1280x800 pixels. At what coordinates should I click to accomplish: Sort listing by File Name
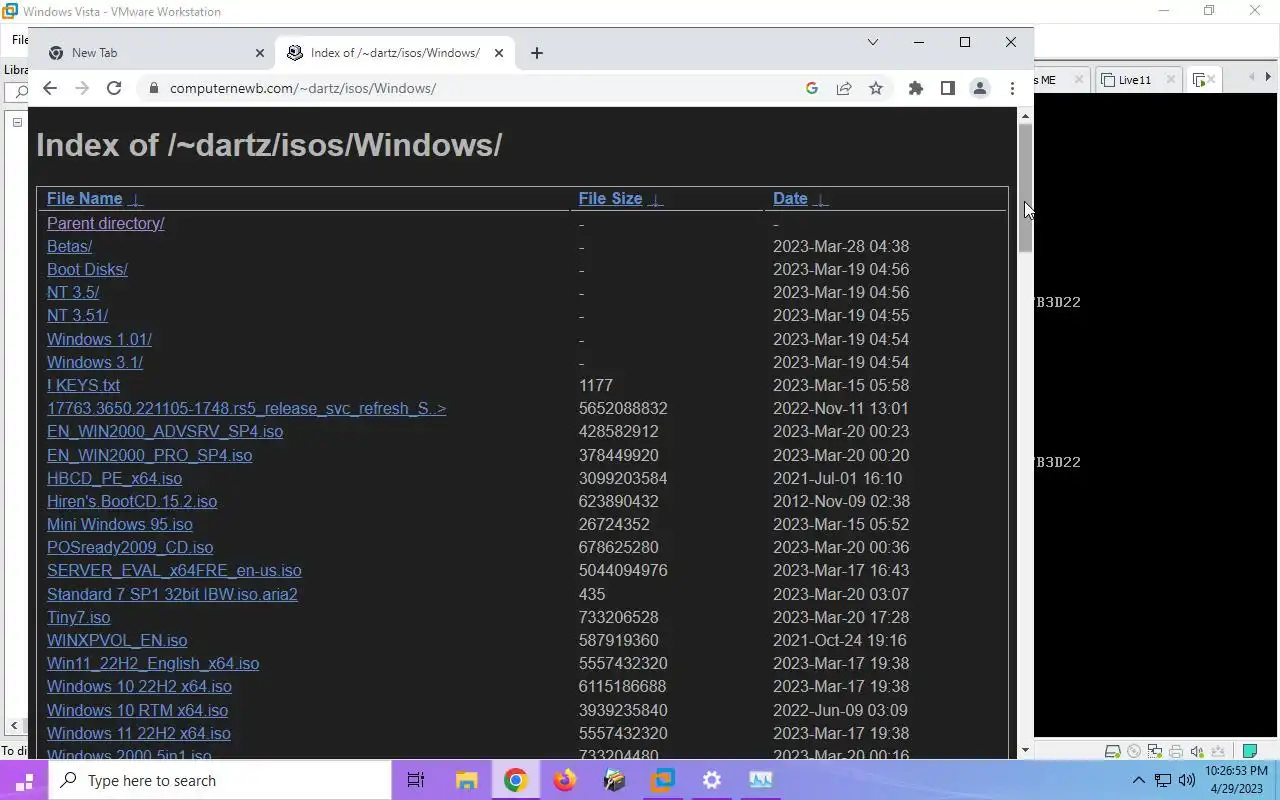tap(84, 198)
